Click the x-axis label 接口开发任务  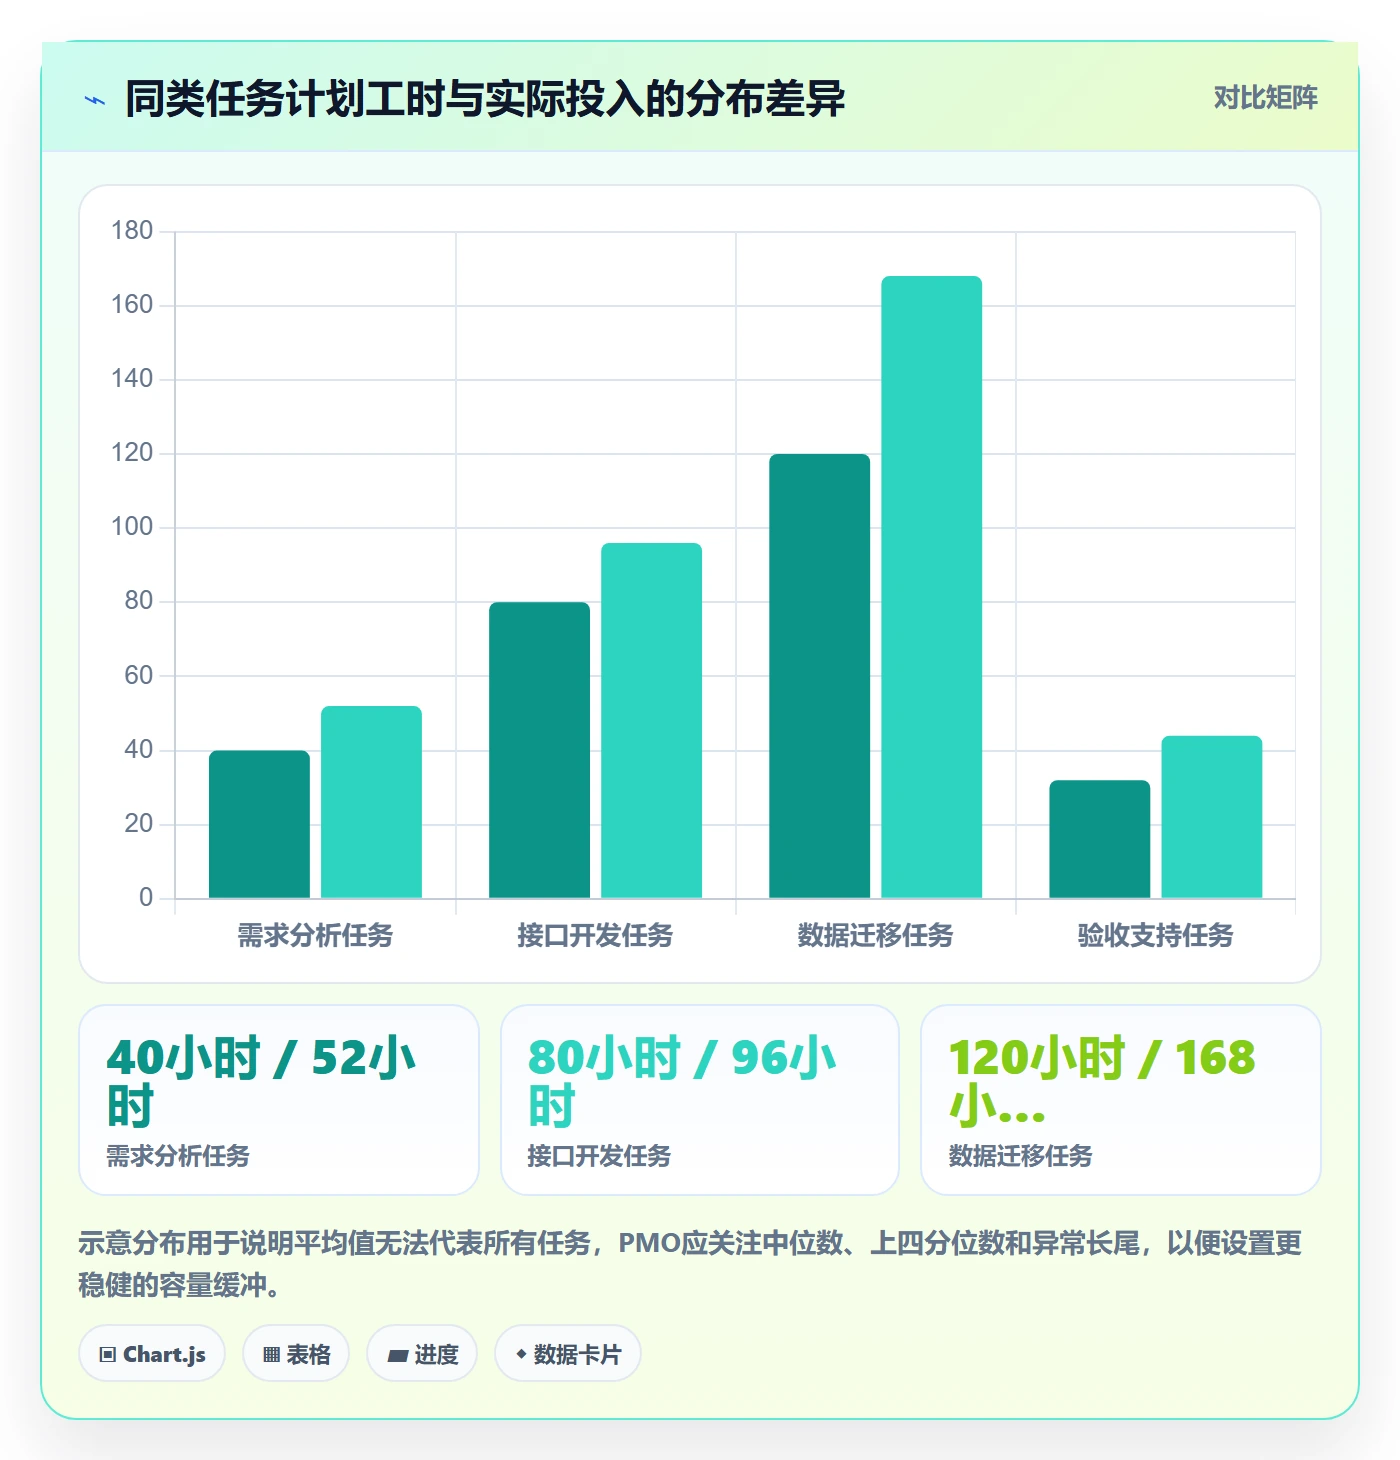tap(595, 935)
